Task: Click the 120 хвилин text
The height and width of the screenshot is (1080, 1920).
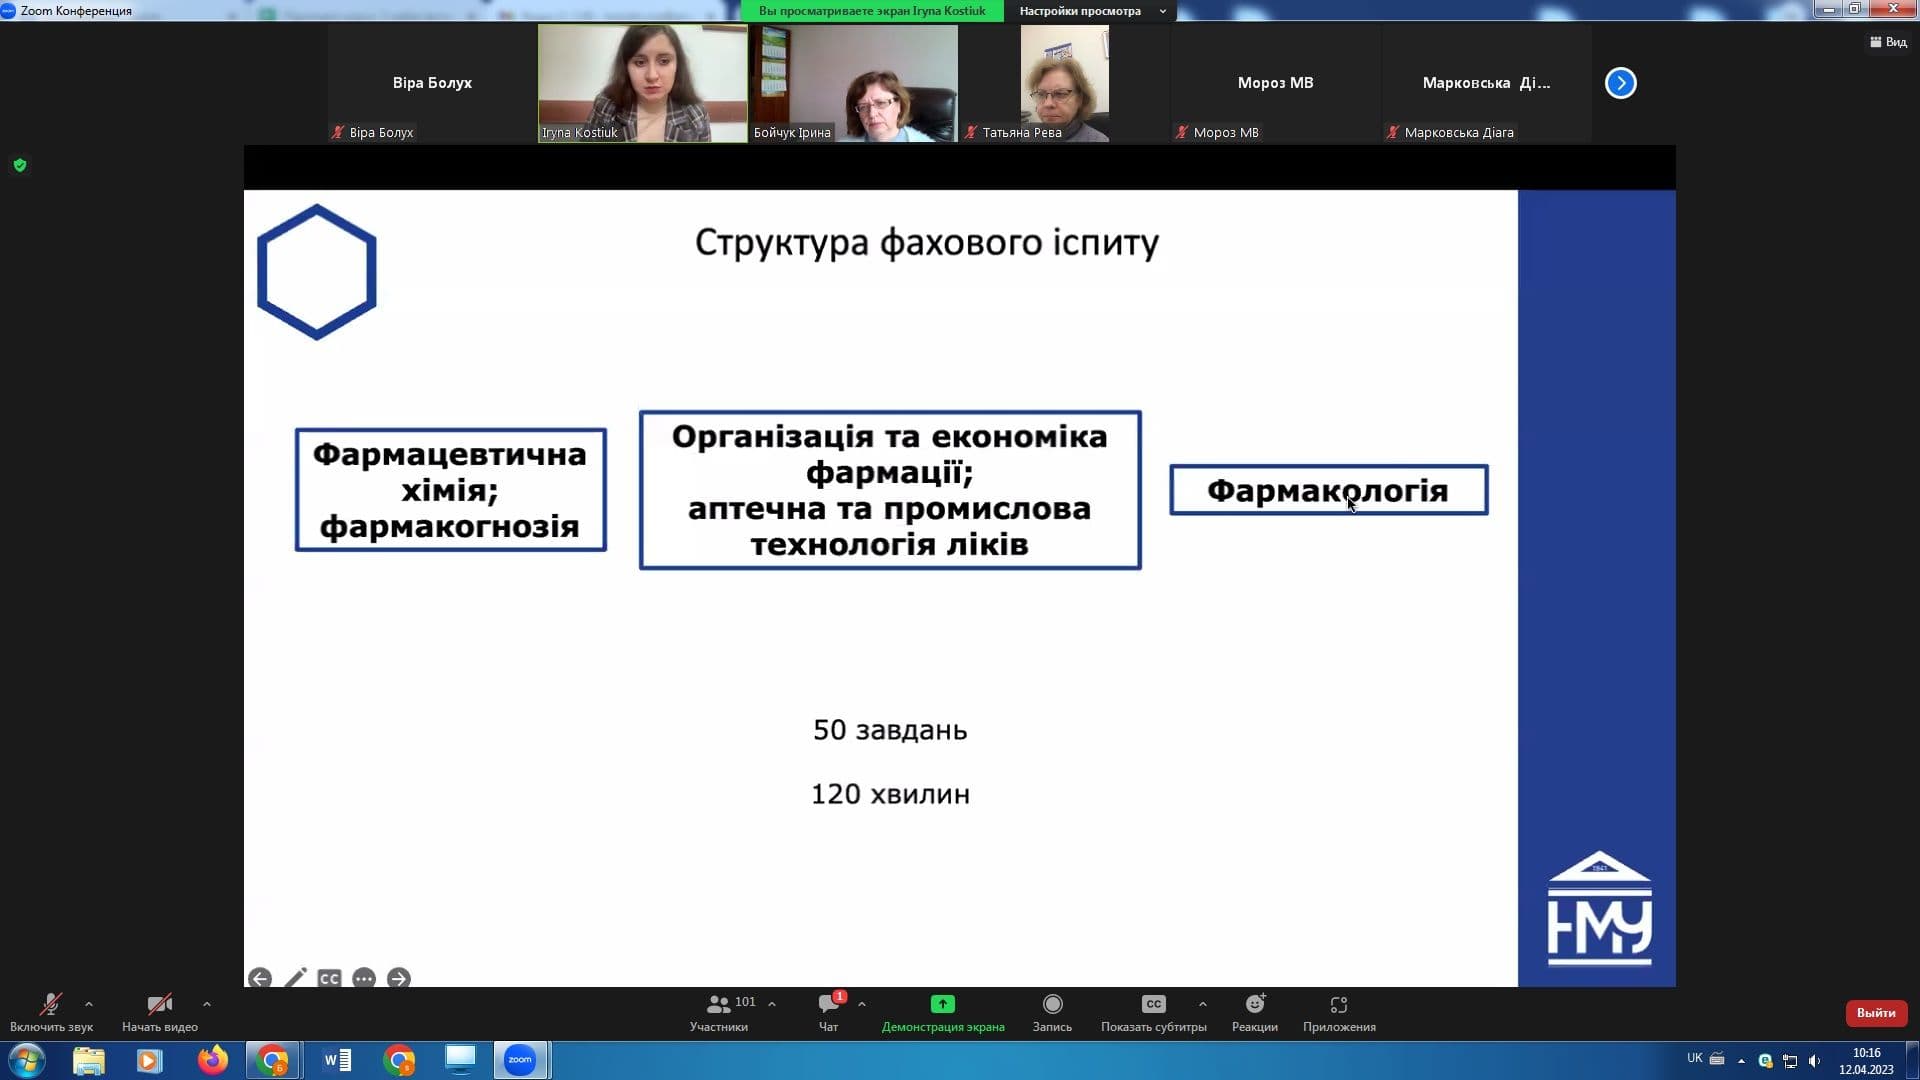Action: coord(890,794)
